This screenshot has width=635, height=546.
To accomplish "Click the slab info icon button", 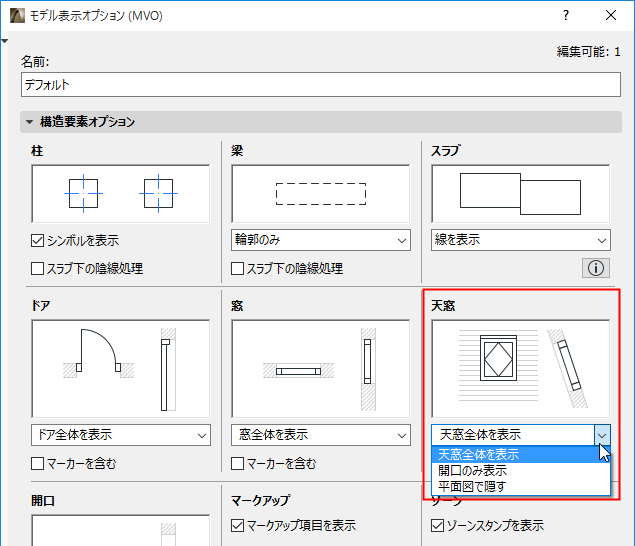I will (596, 268).
